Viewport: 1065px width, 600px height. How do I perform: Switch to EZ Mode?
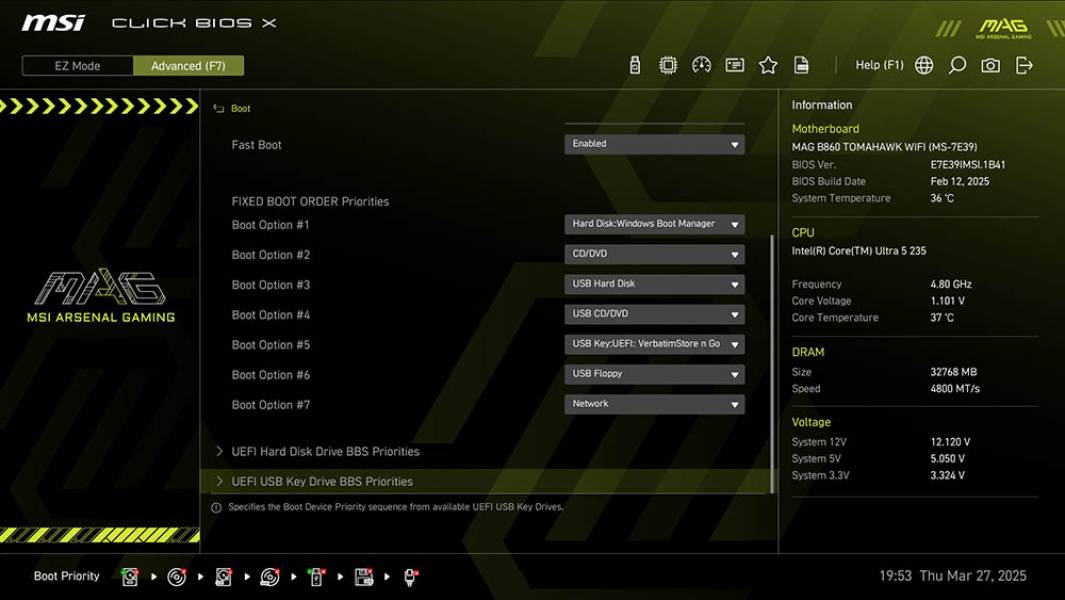[x=77, y=66]
